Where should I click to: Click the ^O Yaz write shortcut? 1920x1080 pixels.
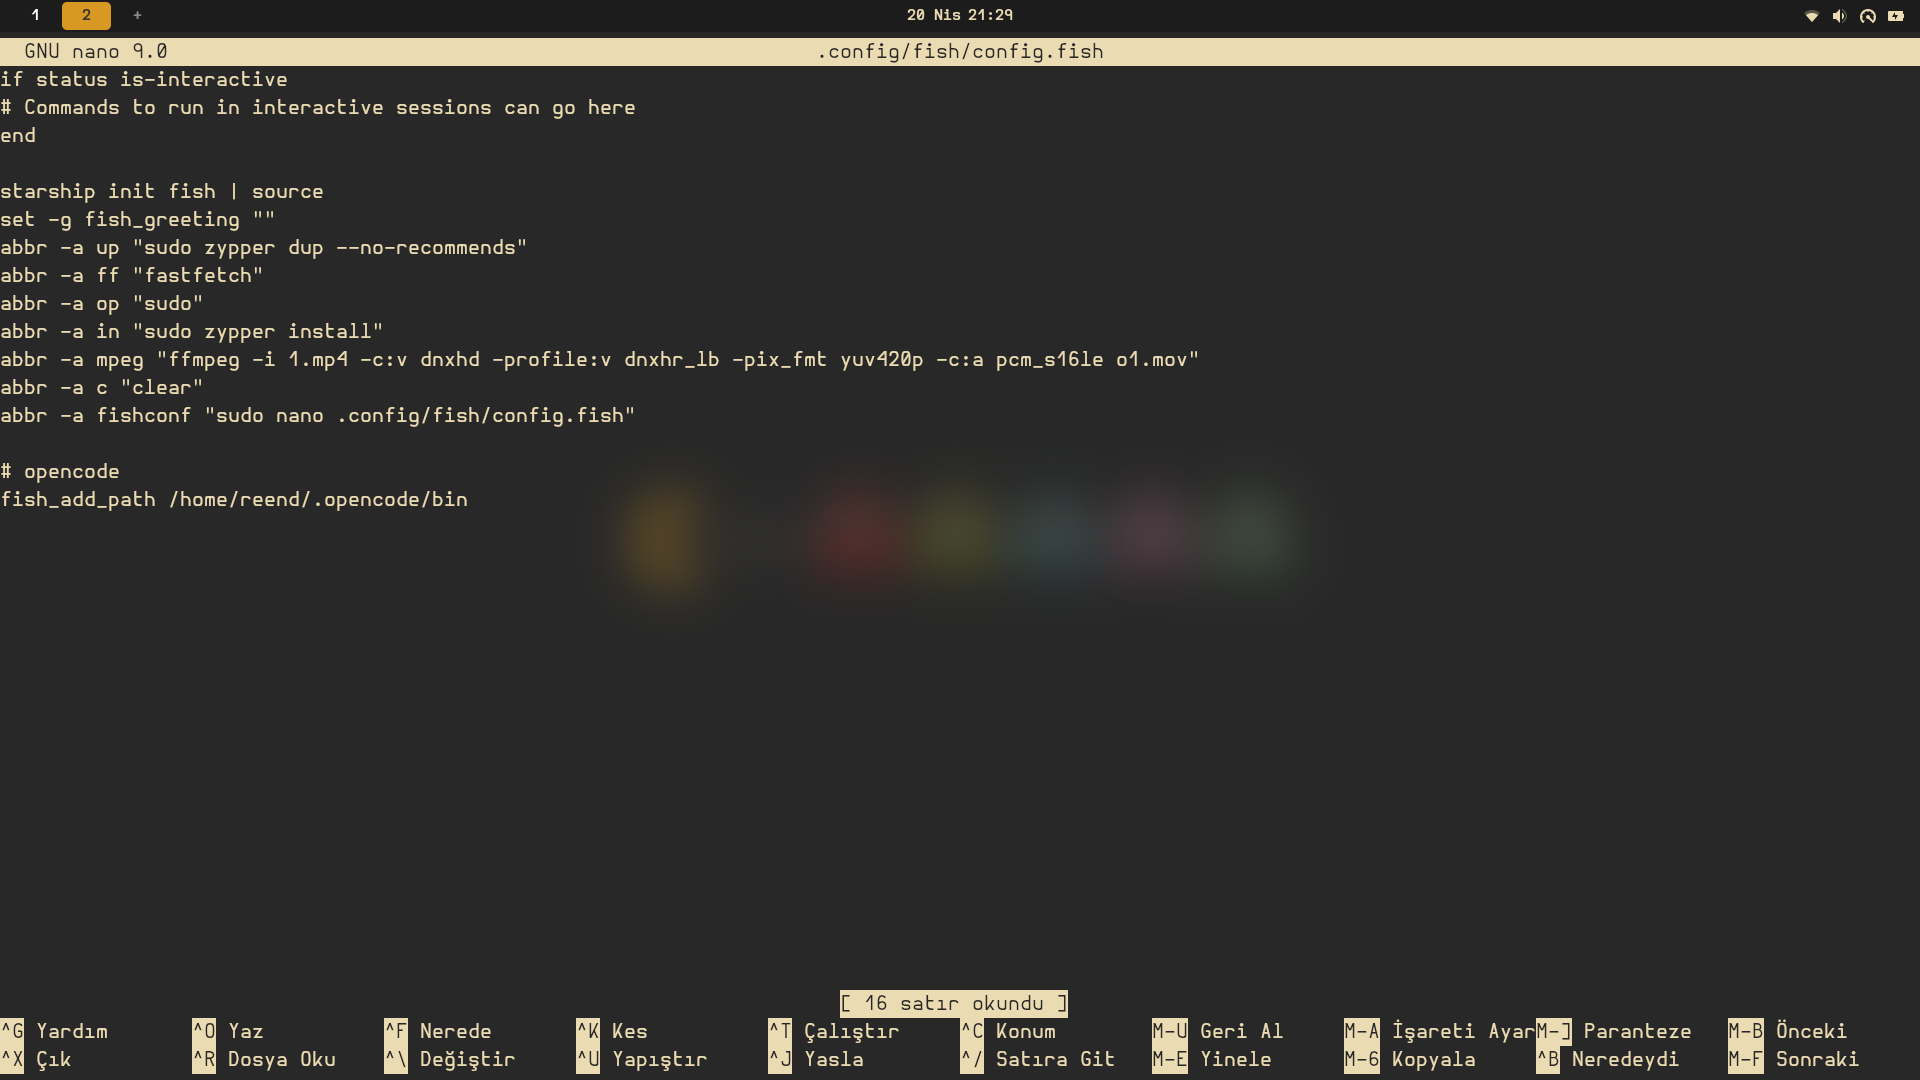228,1031
